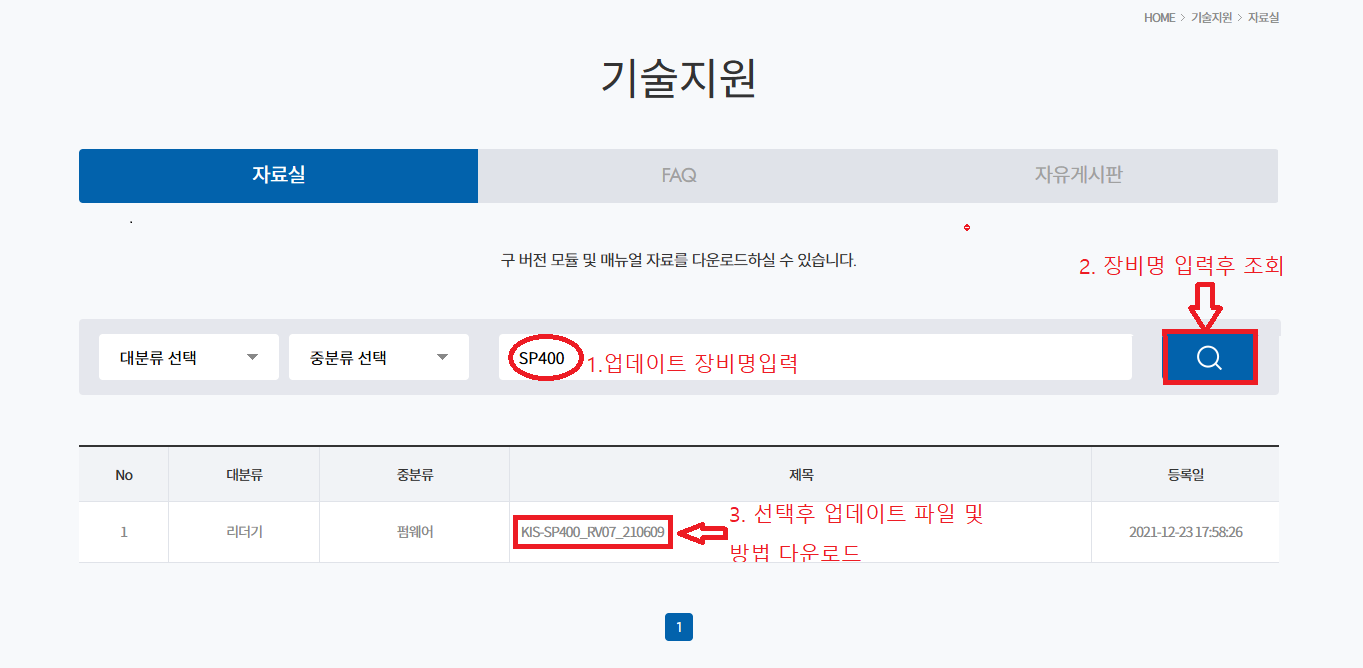Open the KIS-SP400_RV07_210609 firmware post
1363x668 pixels.
(592, 532)
